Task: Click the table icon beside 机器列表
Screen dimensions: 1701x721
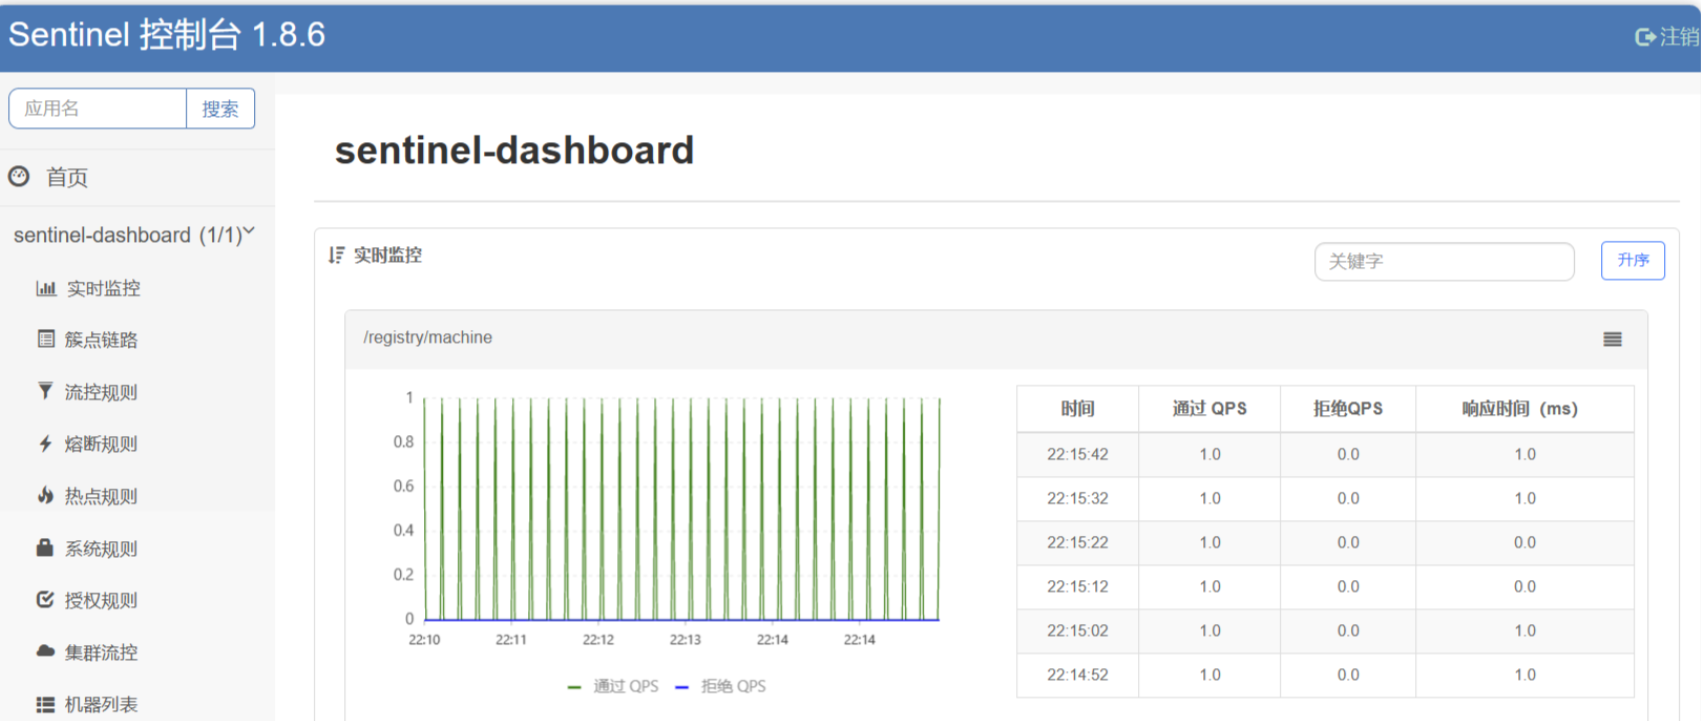Action: [45, 705]
